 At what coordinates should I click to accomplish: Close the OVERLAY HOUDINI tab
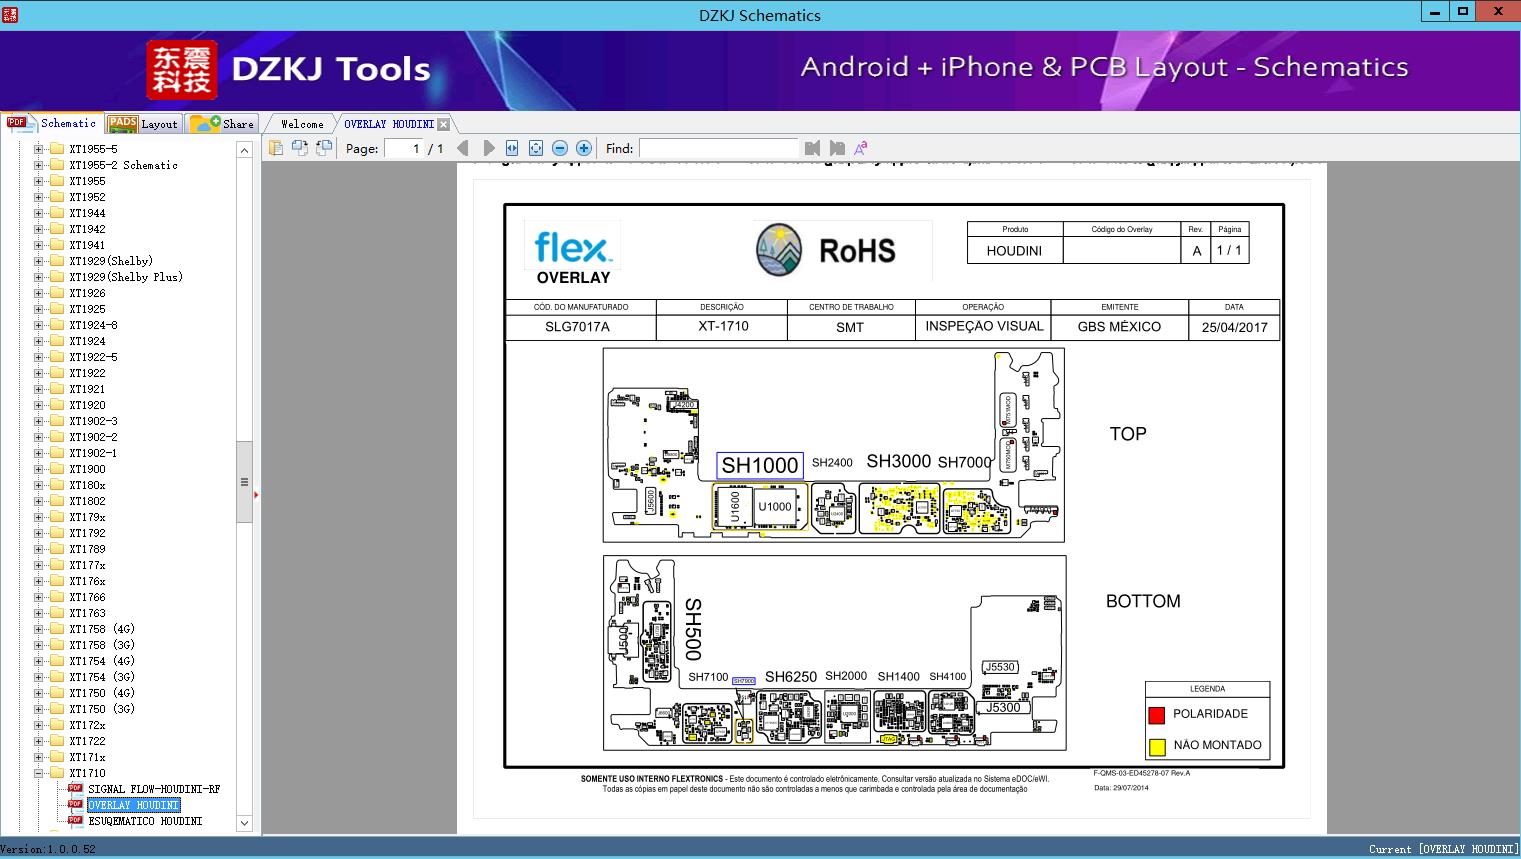tap(443, 124)
